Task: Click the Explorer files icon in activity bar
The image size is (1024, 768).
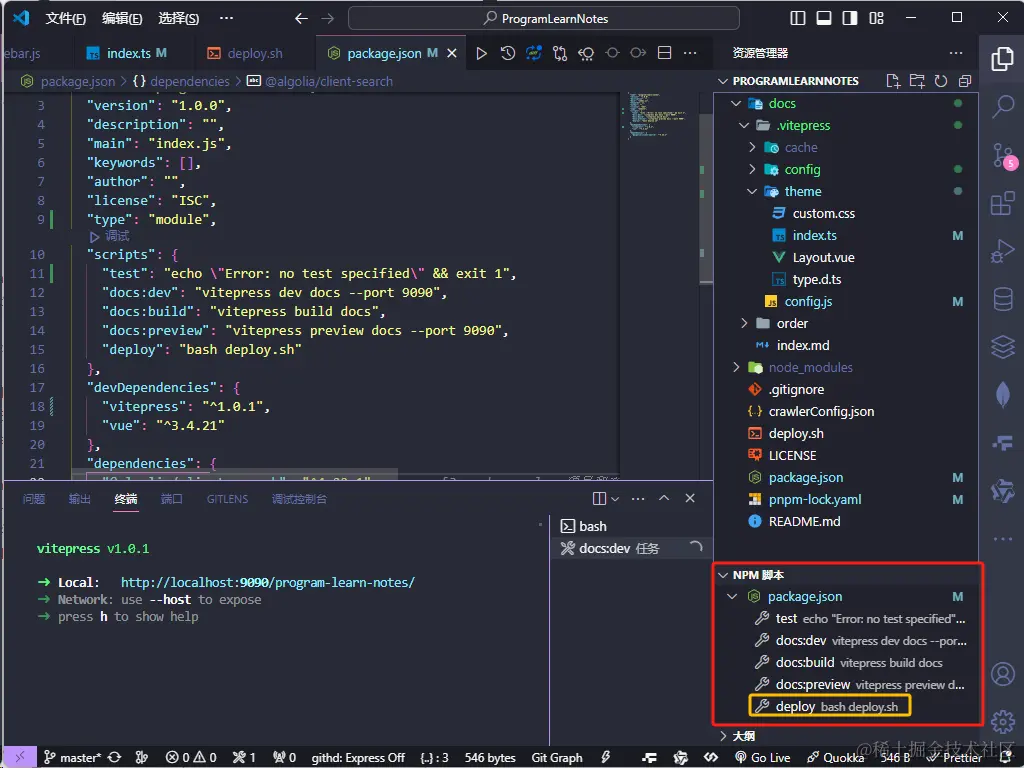Action: (1002, 58)
